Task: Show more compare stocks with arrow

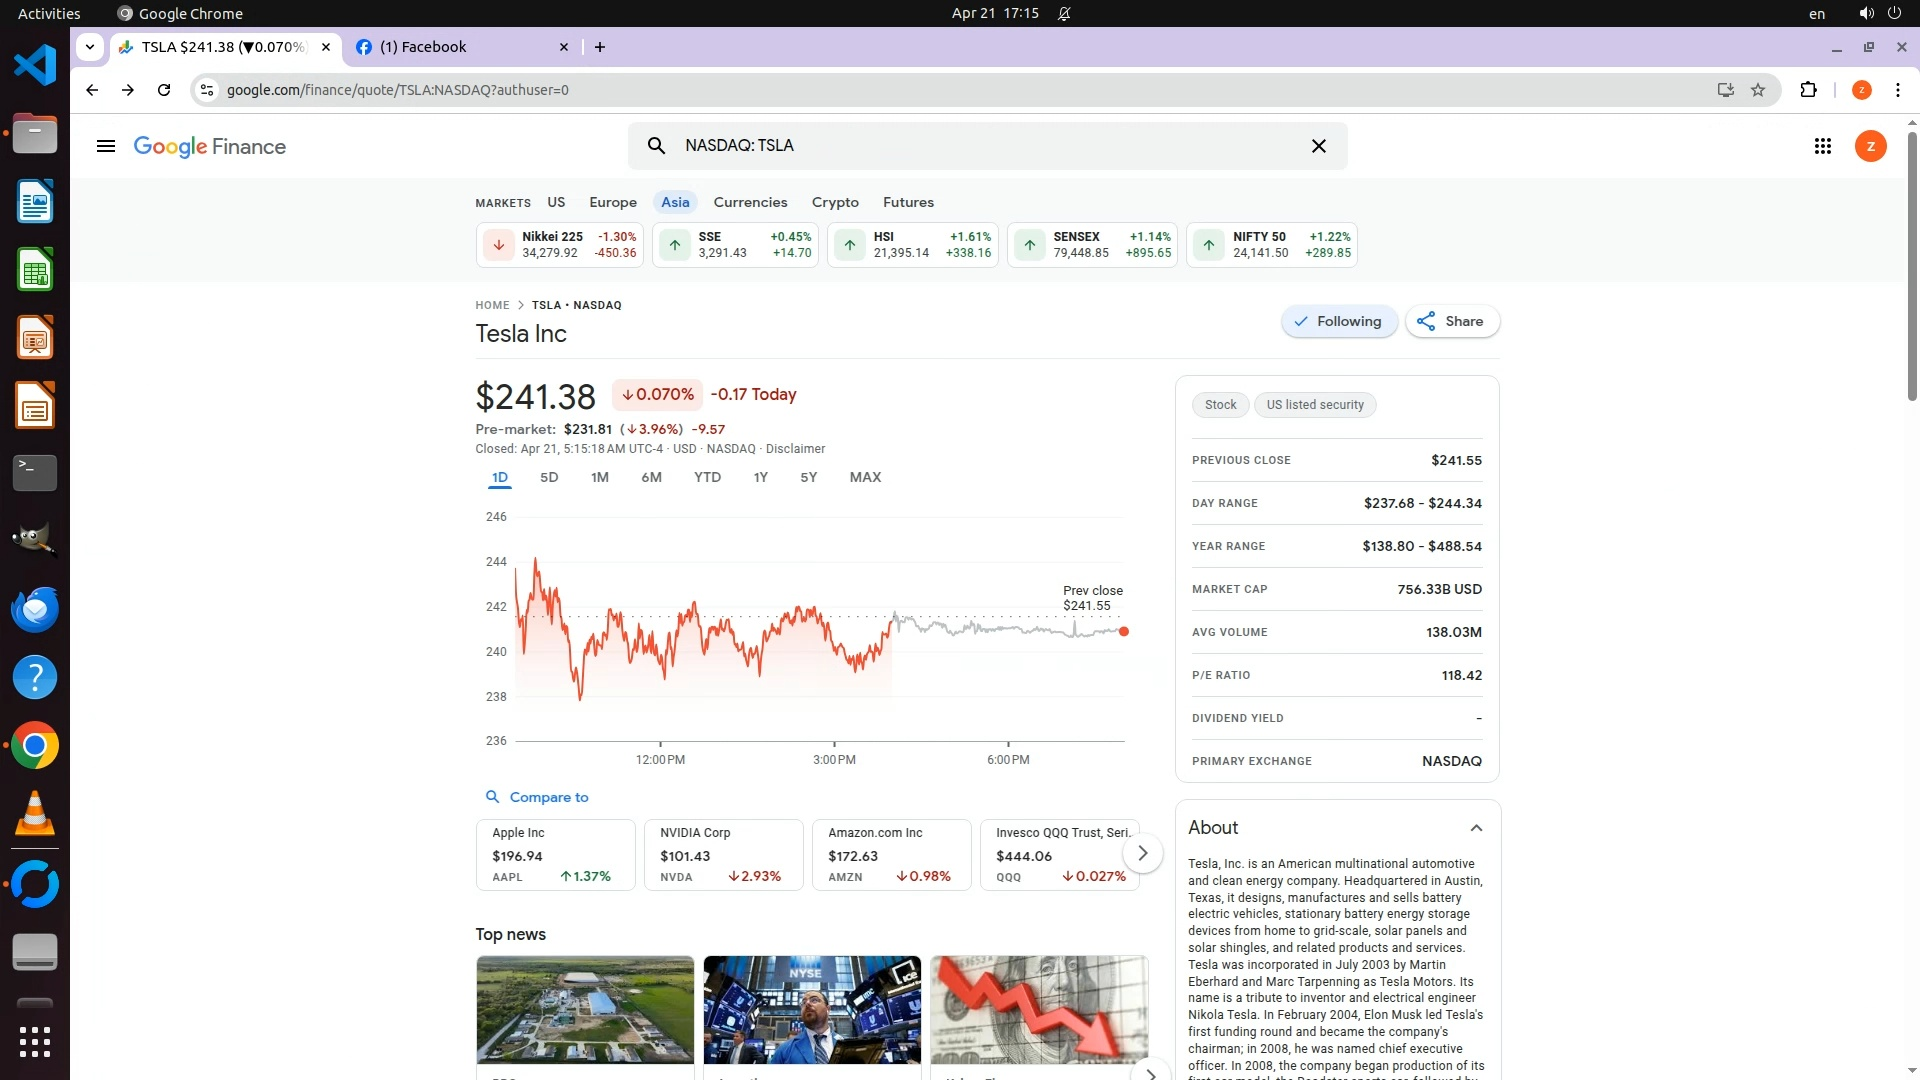Action: pos(1142,853)
